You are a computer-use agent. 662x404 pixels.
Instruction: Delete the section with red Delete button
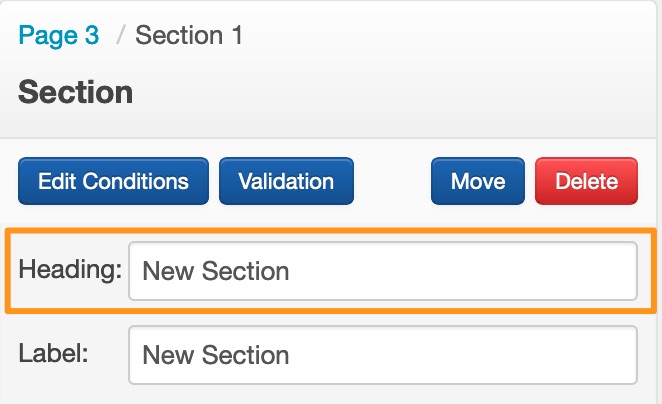pyautogui.click(x=586, y=181)
